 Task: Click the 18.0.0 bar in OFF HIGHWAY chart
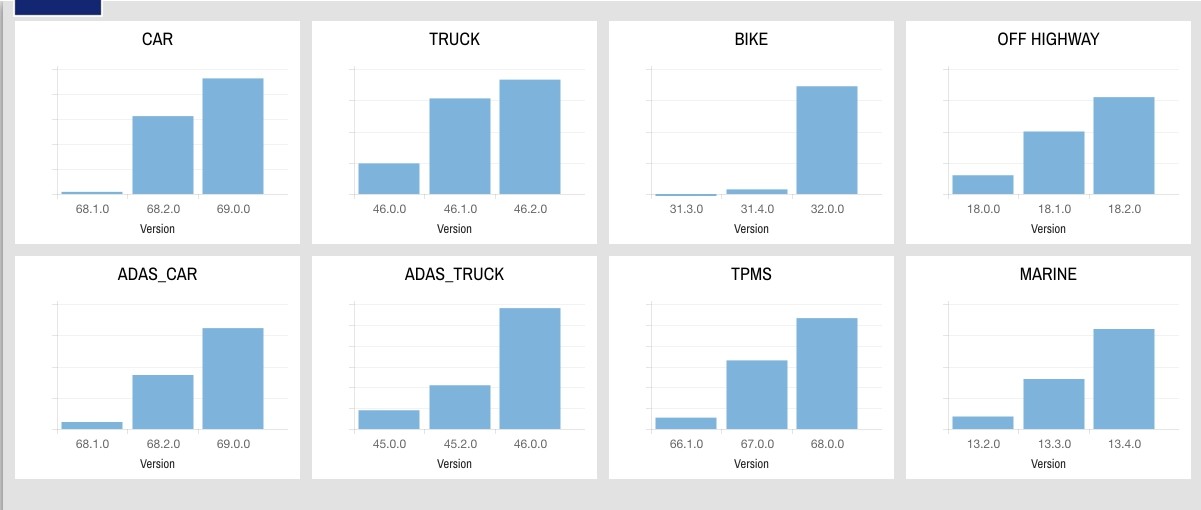[983, 185]
